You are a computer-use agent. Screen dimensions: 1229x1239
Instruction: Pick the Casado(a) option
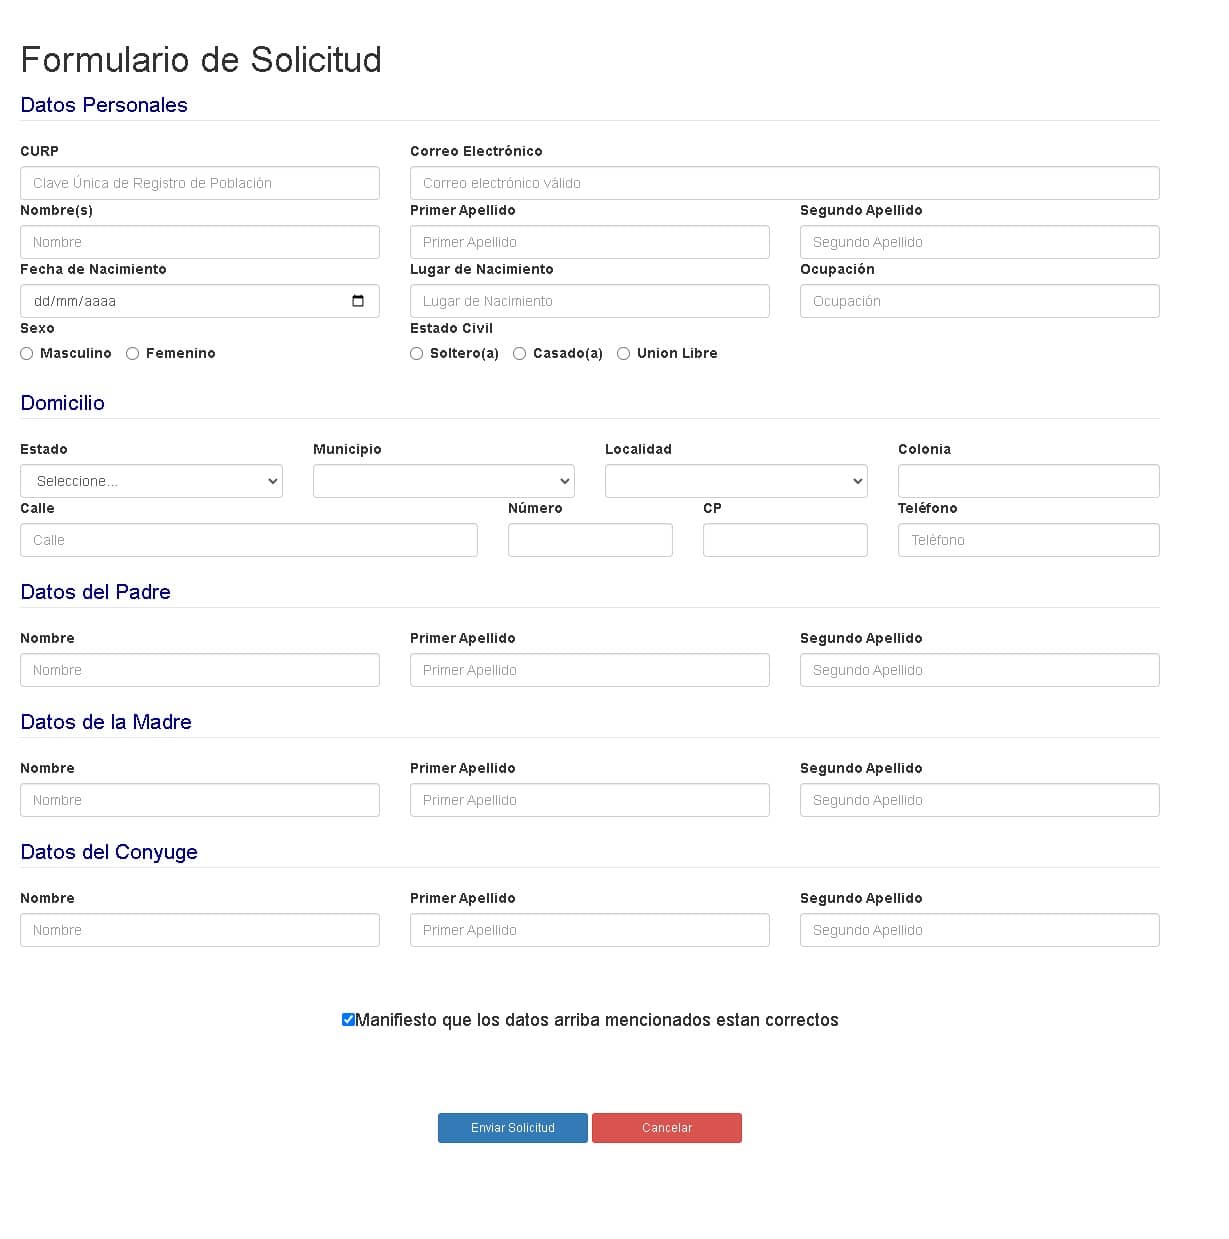coord(520,354)
